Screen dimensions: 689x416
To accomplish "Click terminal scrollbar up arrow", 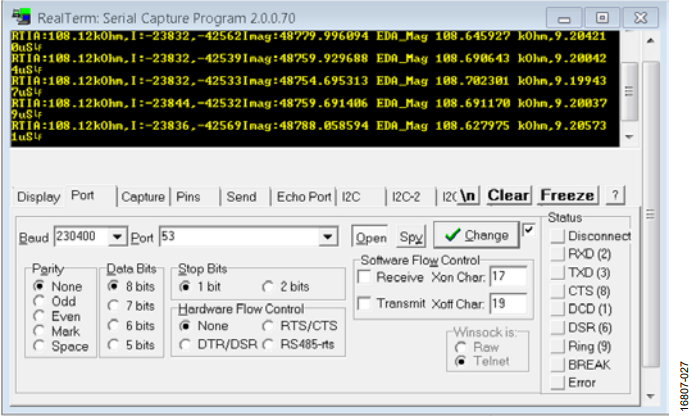I will (629, 33).
